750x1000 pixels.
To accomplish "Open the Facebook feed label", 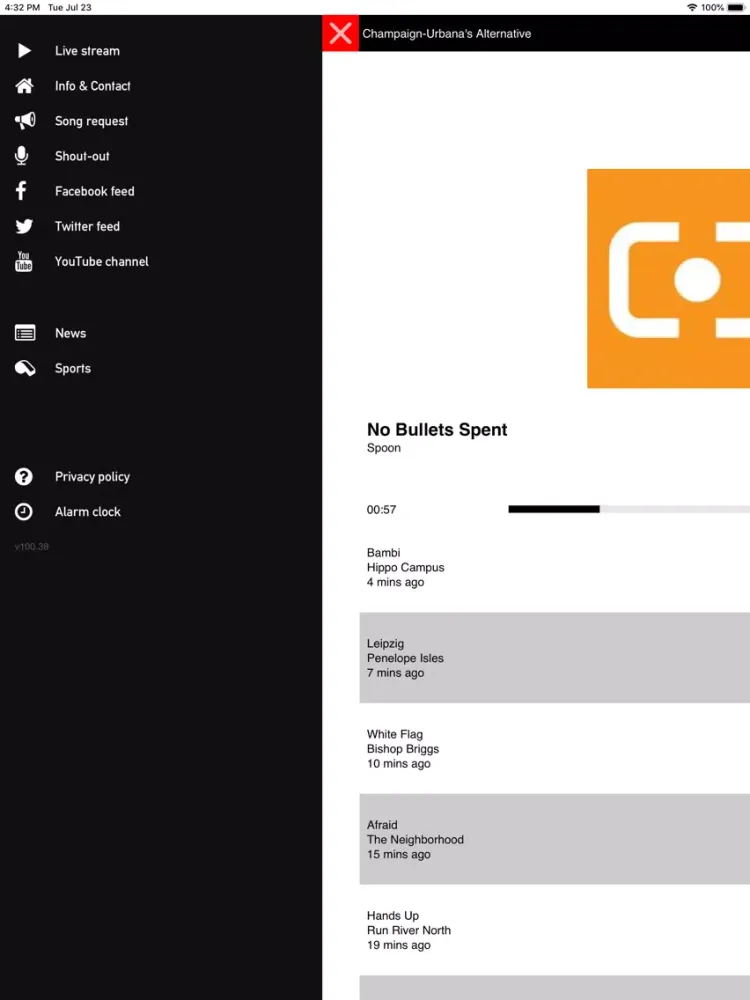I will pos(94,191).
